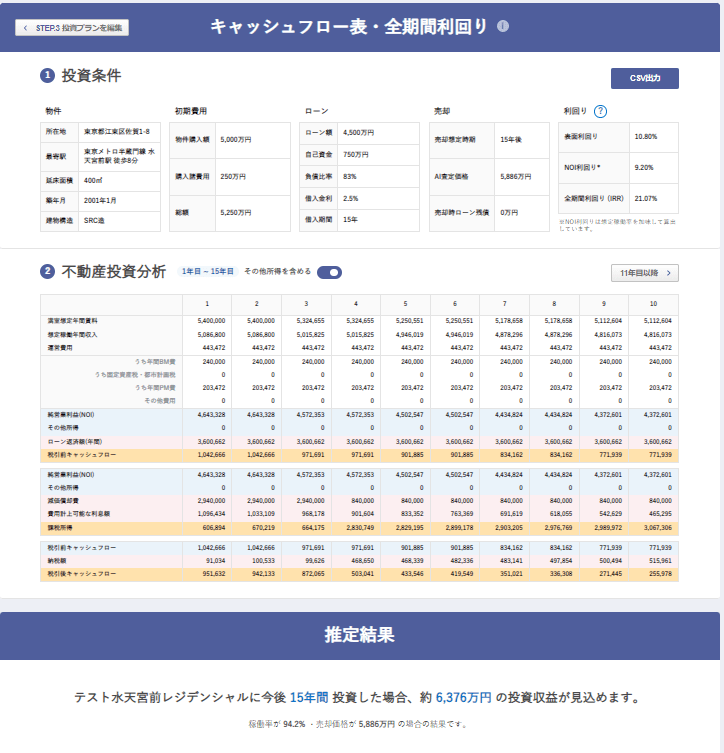Click year 7 納税額 value 483,141
The width and height of the screenshot is (724, 753).
pos(511,561)
